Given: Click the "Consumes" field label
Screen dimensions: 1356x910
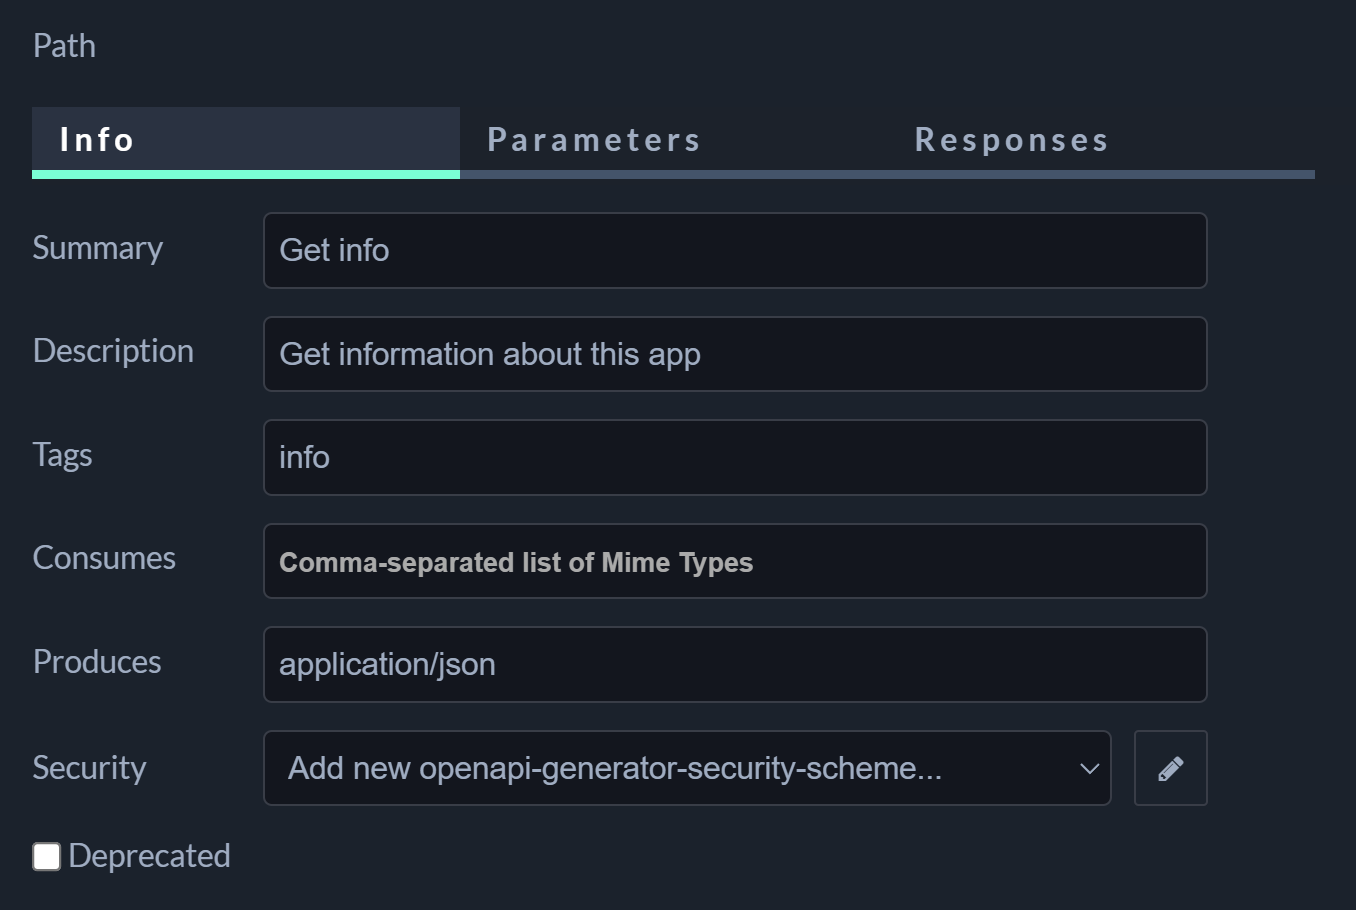Looking at the screenshot, I should click(x=104, y=559).
